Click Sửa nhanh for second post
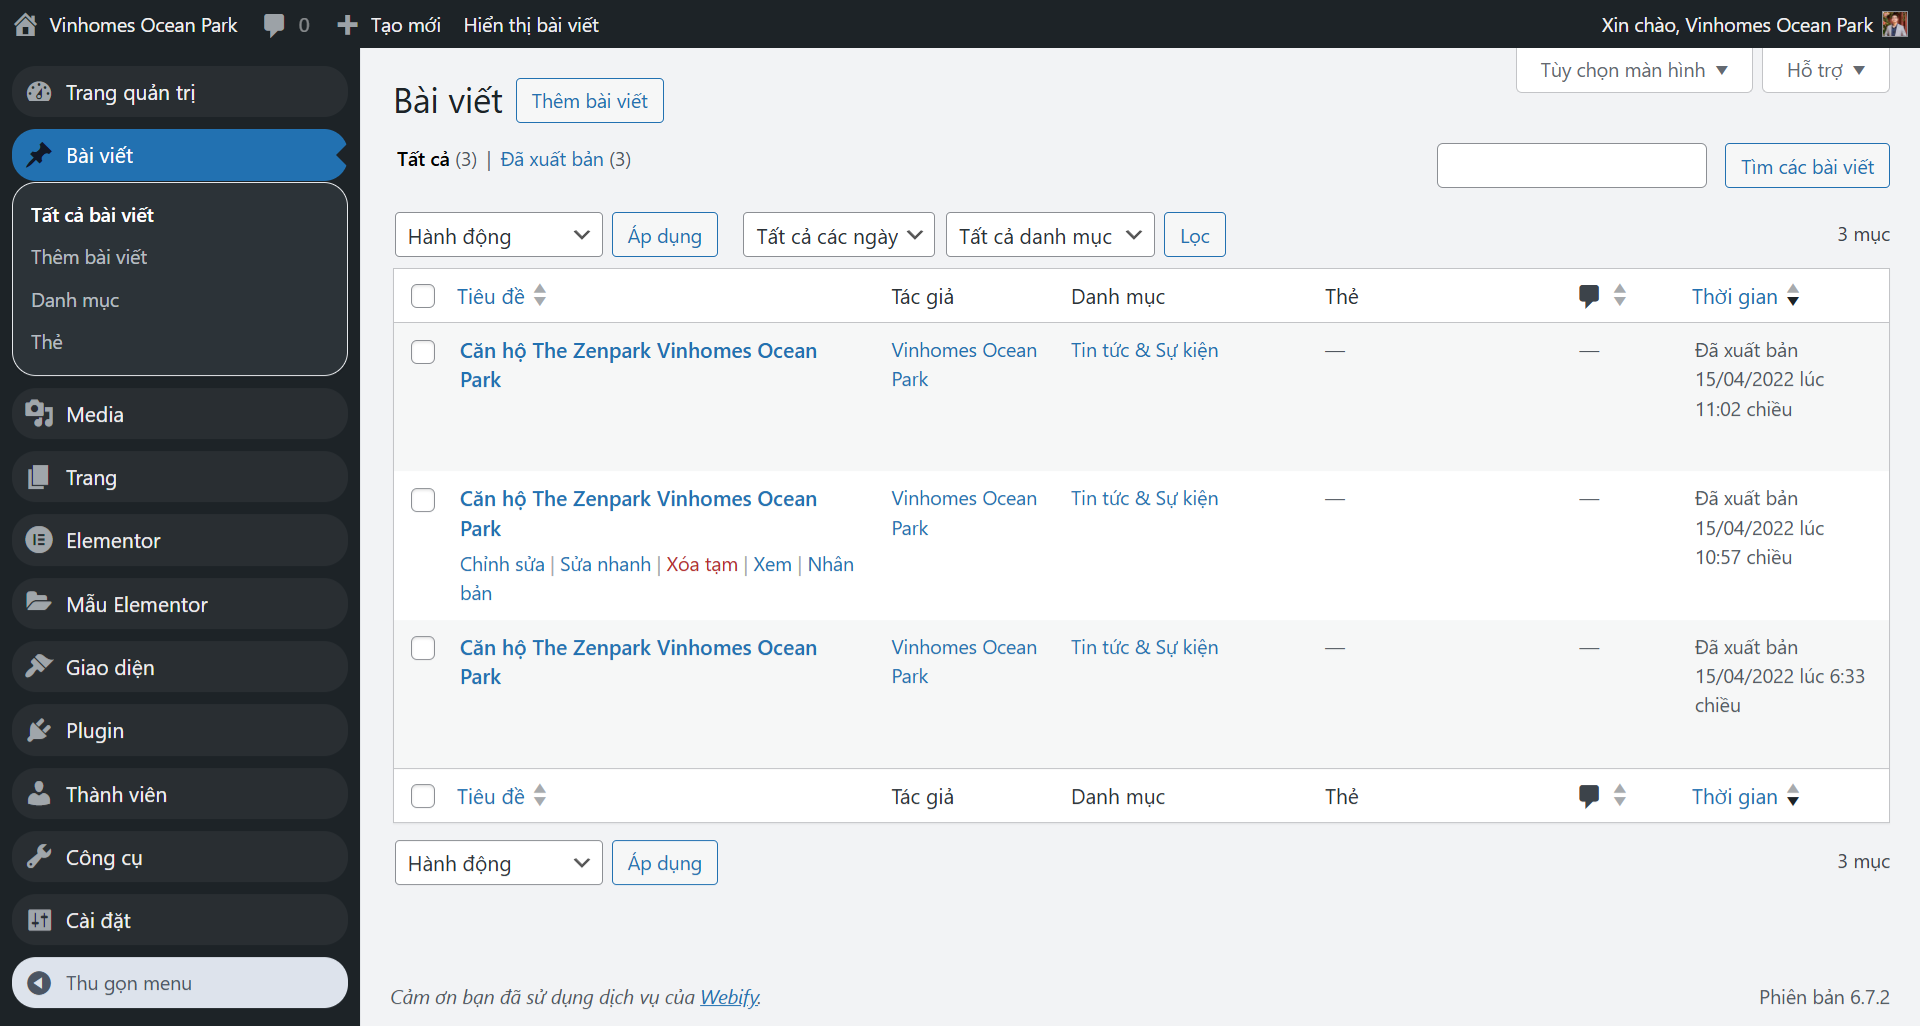Screen dimensions: 1920x1026 point(605,564)
